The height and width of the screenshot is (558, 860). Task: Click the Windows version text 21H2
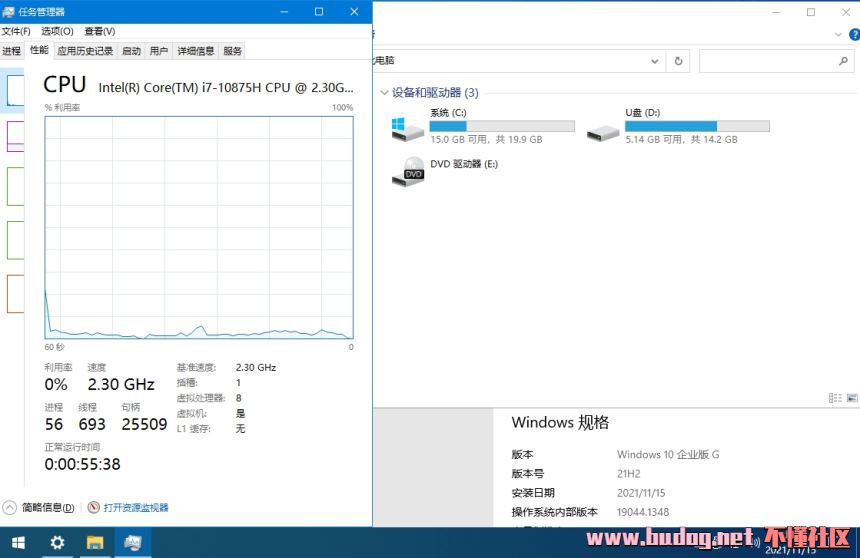[x=629, y=474]
